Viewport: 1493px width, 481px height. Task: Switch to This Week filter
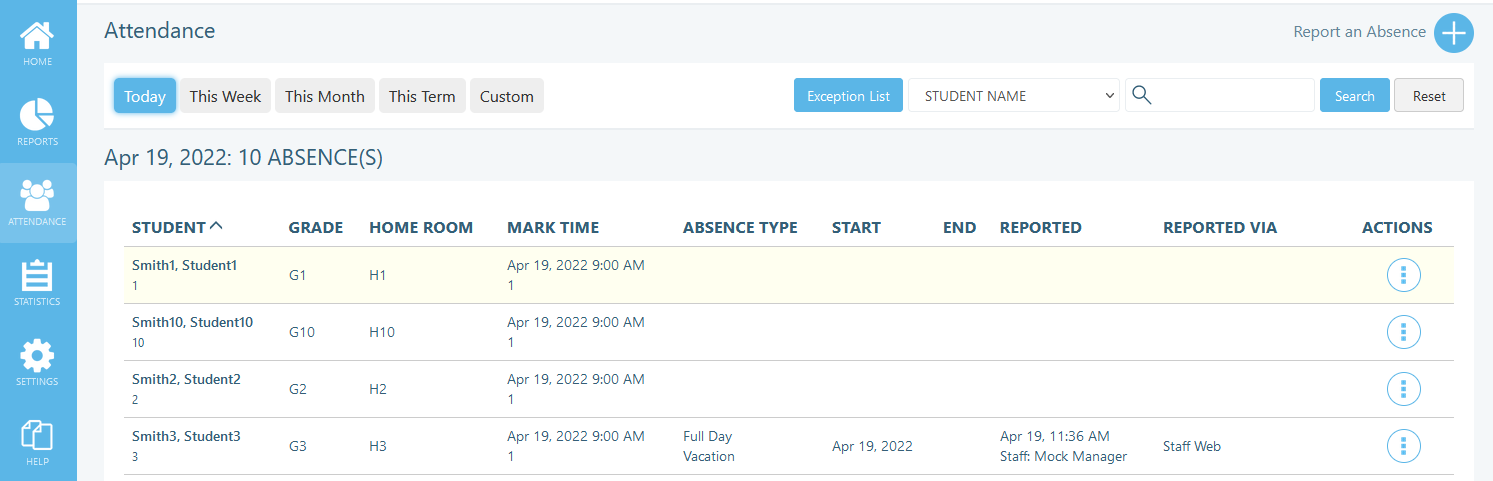225,96
